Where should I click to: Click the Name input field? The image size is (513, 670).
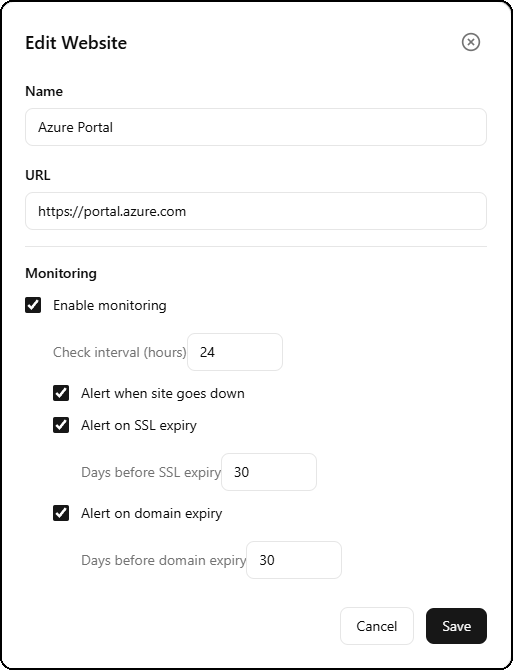[256, 127]
